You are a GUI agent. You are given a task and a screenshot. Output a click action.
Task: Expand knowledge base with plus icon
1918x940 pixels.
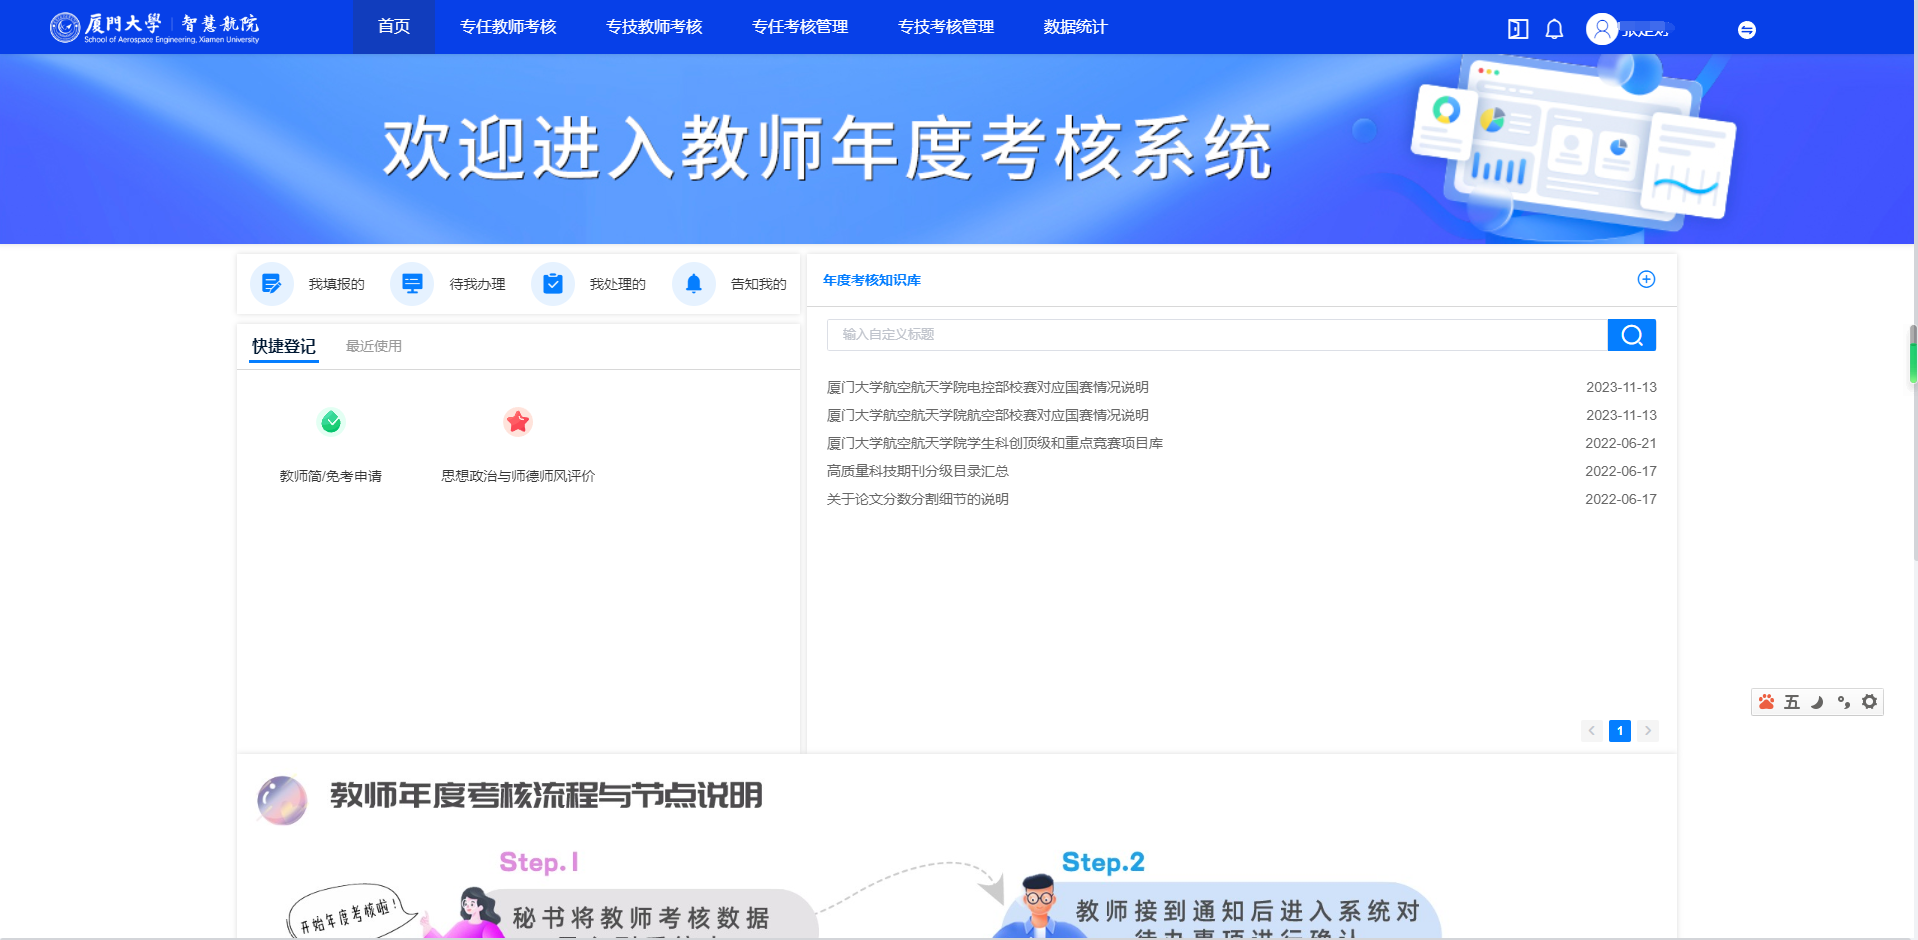(x=1646, y=280)
